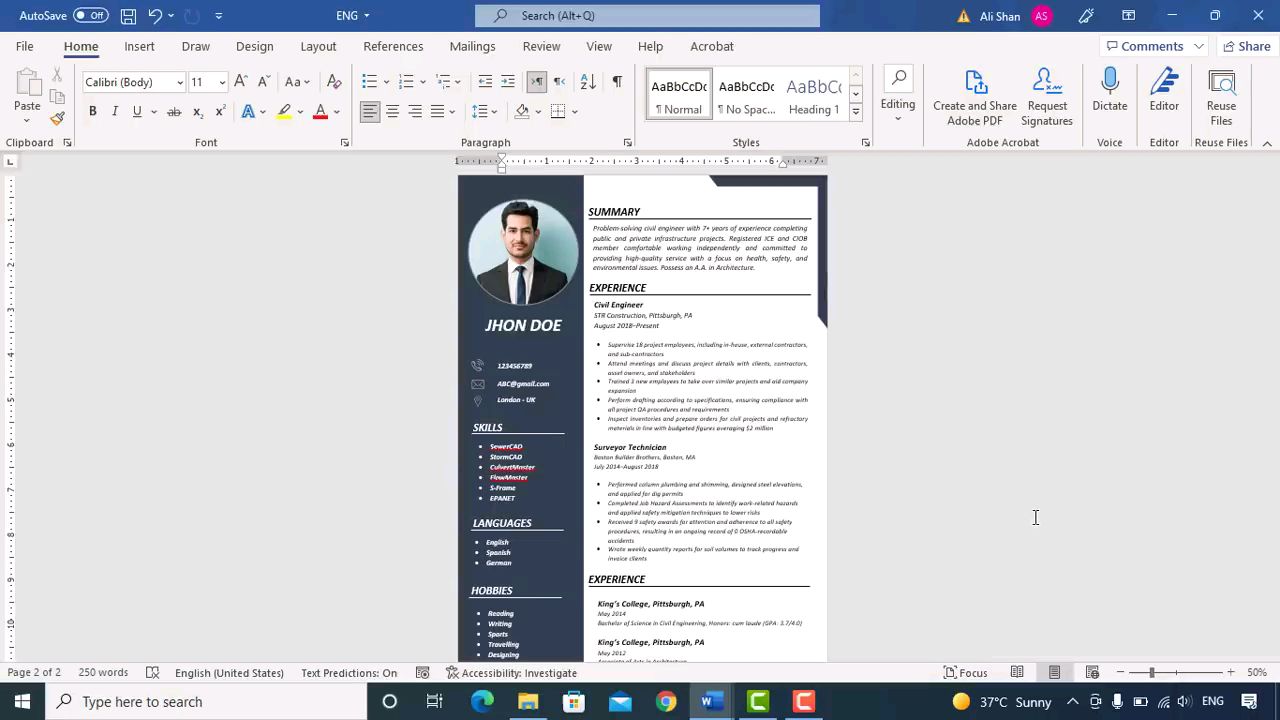Decrease paragraph indent

tap(485, 82)
